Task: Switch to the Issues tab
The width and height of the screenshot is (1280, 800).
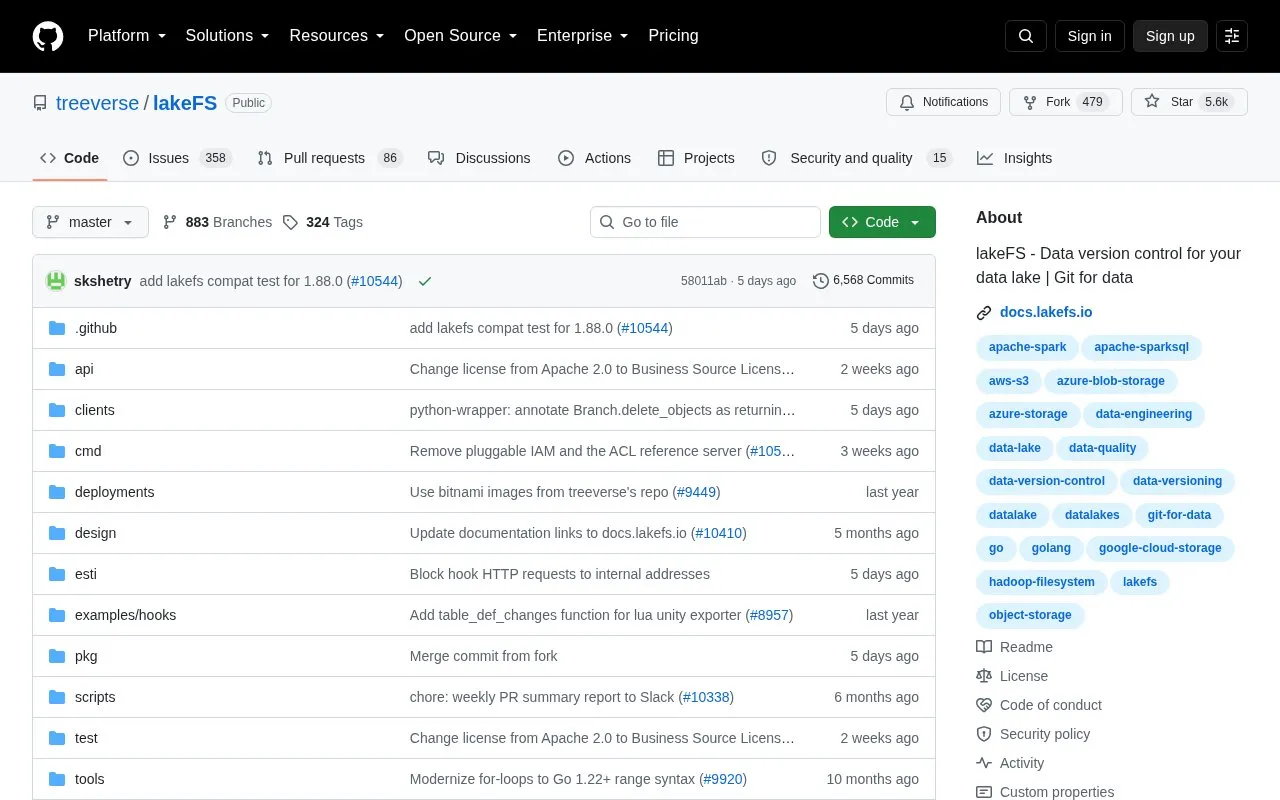Action: pos(177,158)
